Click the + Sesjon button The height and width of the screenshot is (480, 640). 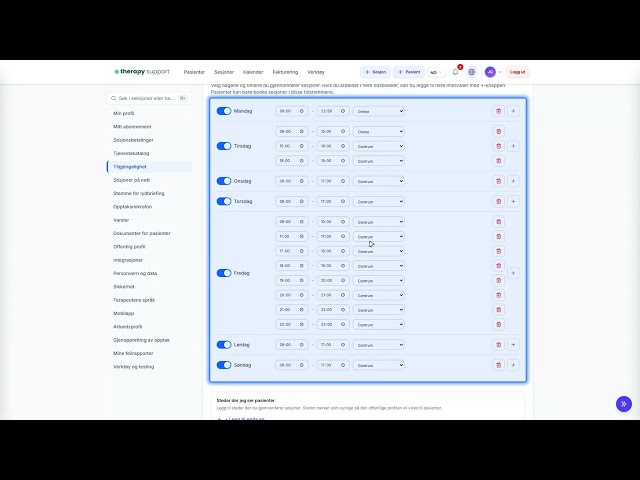376,72
